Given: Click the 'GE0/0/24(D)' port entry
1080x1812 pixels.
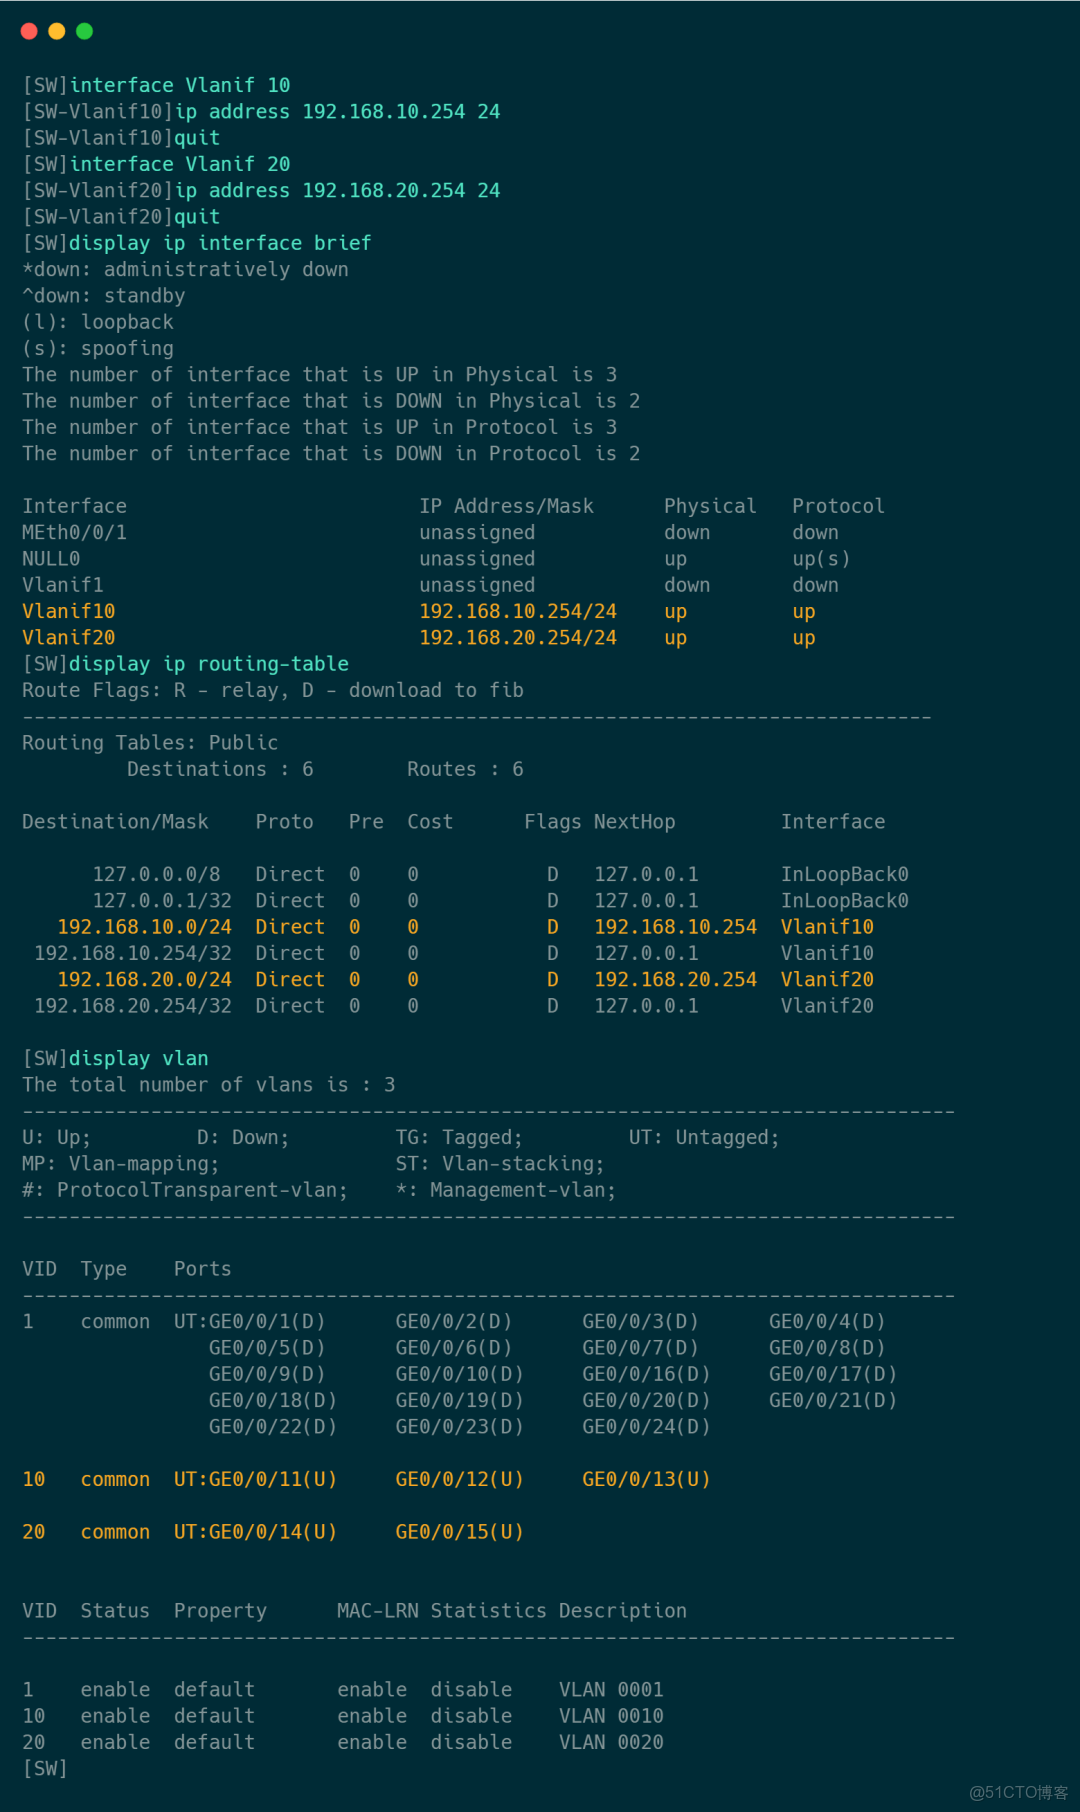Looking at the screenshot, I should (646, 1427).
